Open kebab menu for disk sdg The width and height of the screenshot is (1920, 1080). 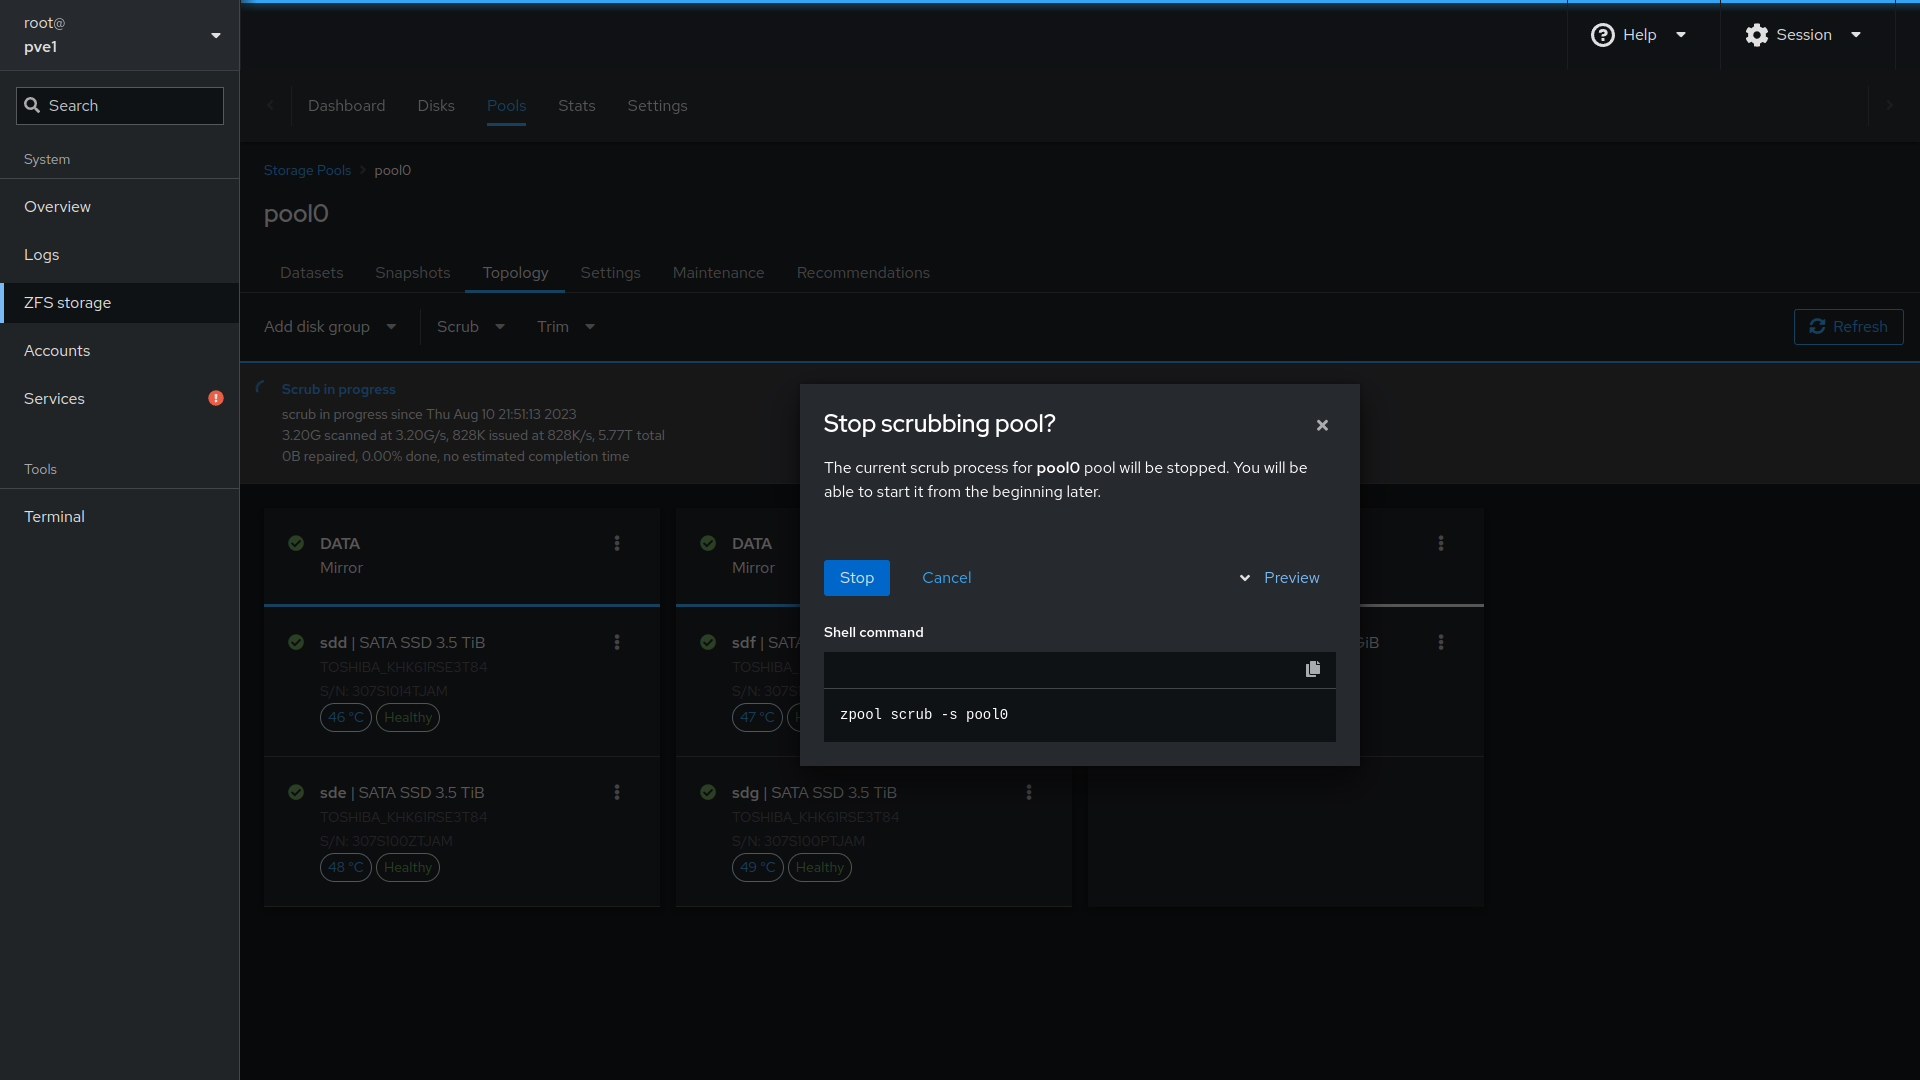tap(1029, 792)
